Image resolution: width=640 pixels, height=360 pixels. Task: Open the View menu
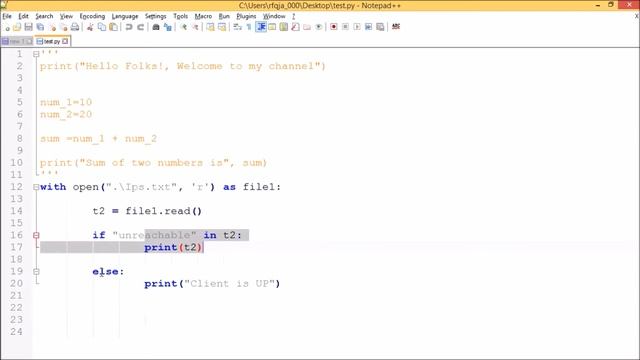click(66, 16)
